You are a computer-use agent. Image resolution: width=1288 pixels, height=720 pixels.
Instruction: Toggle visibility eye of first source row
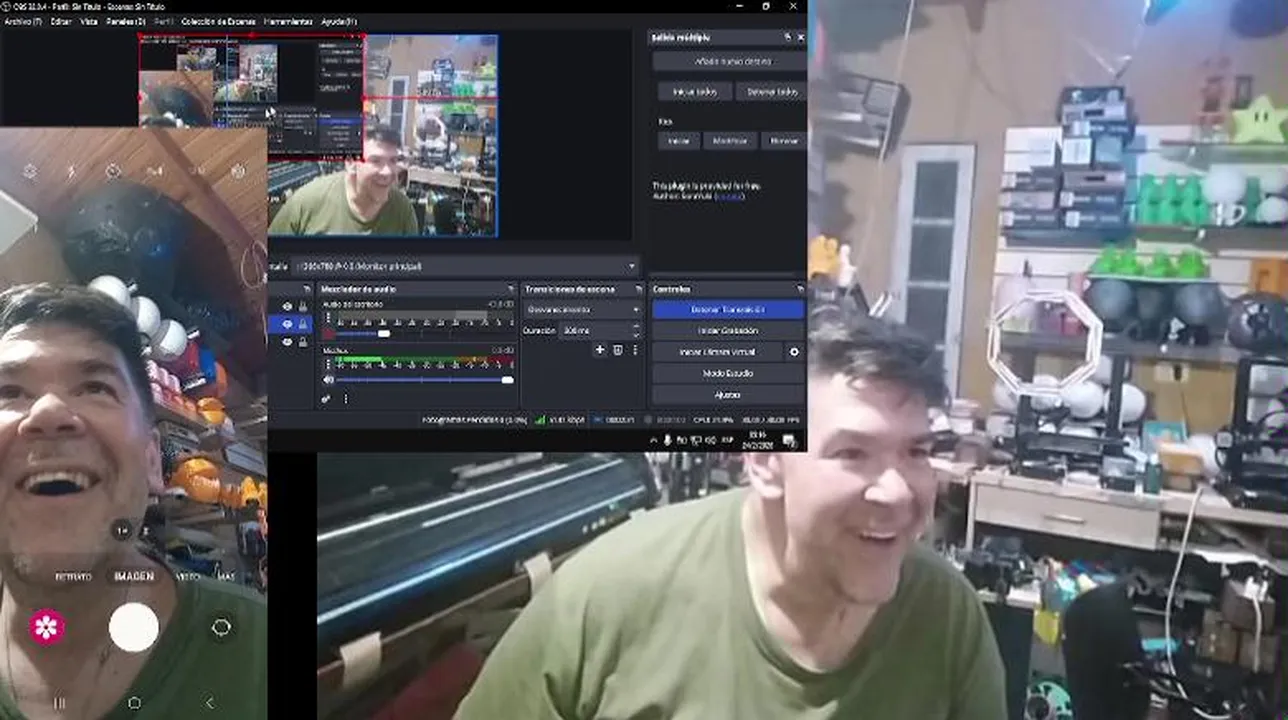point(287,306)
